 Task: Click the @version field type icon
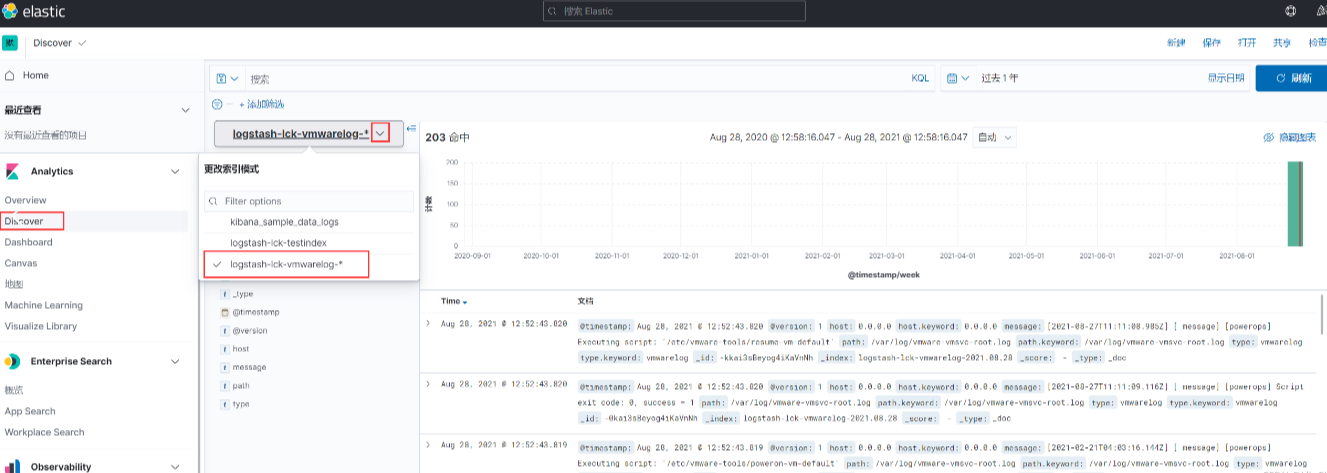click(225, 330)
